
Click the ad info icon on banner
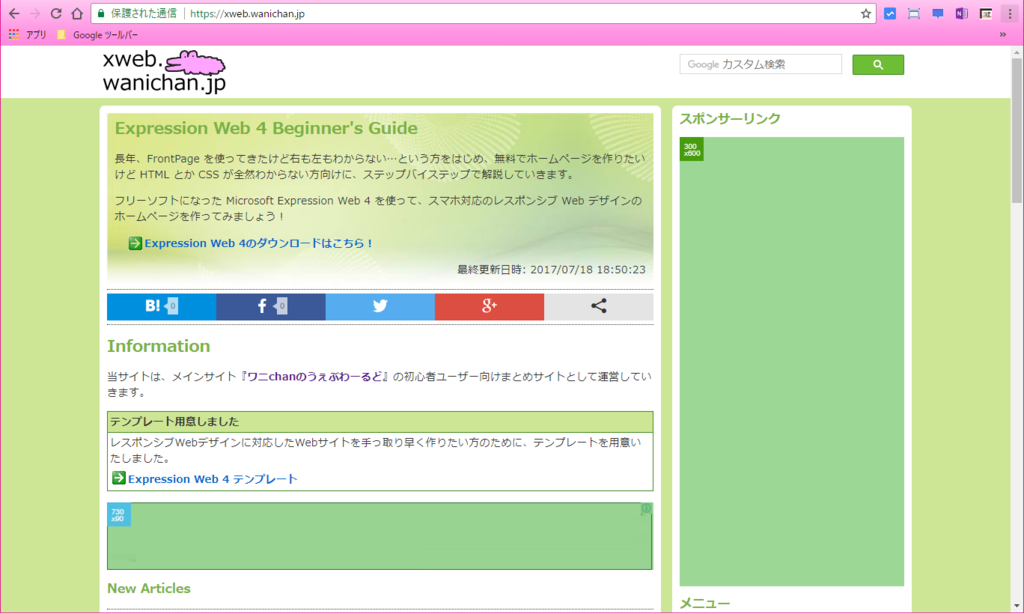646,508
